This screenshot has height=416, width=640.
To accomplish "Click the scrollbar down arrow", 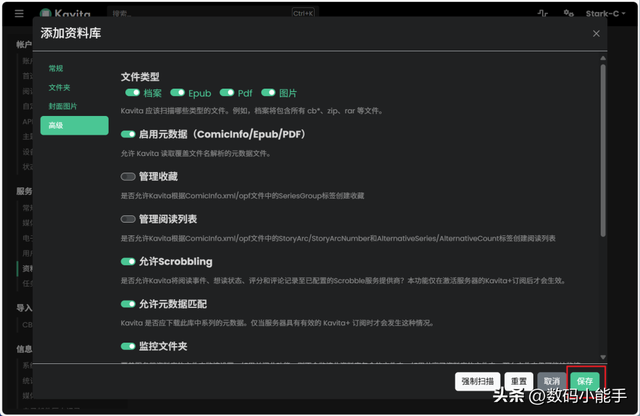I will click(x=603, y=357).
